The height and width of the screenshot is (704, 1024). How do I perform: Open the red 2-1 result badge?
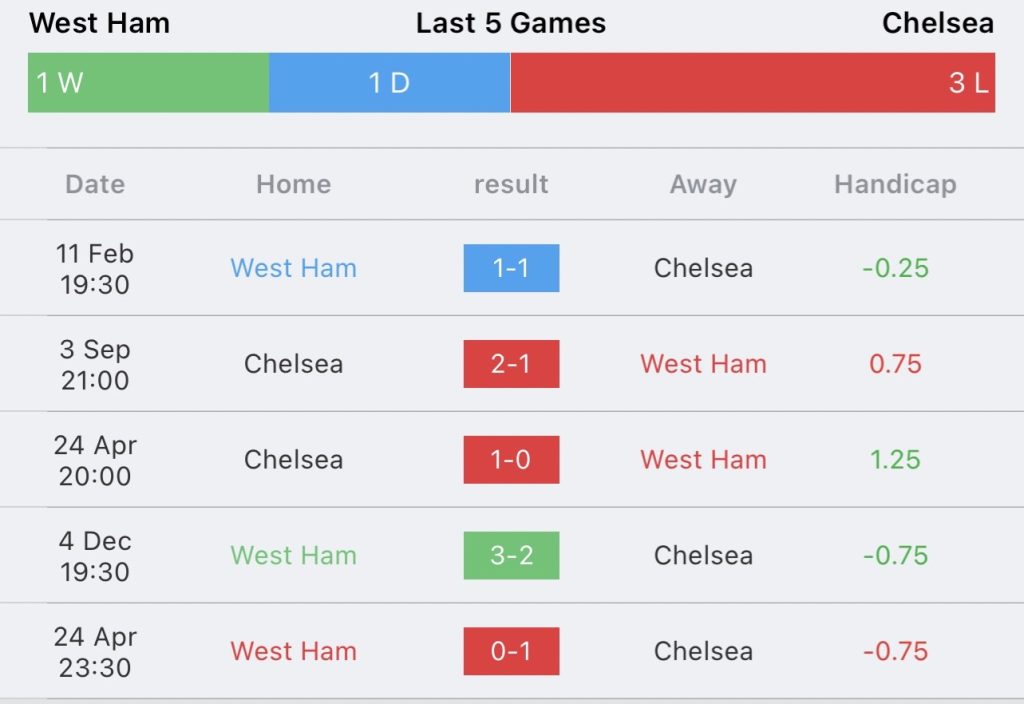click(x=511, y=364)
